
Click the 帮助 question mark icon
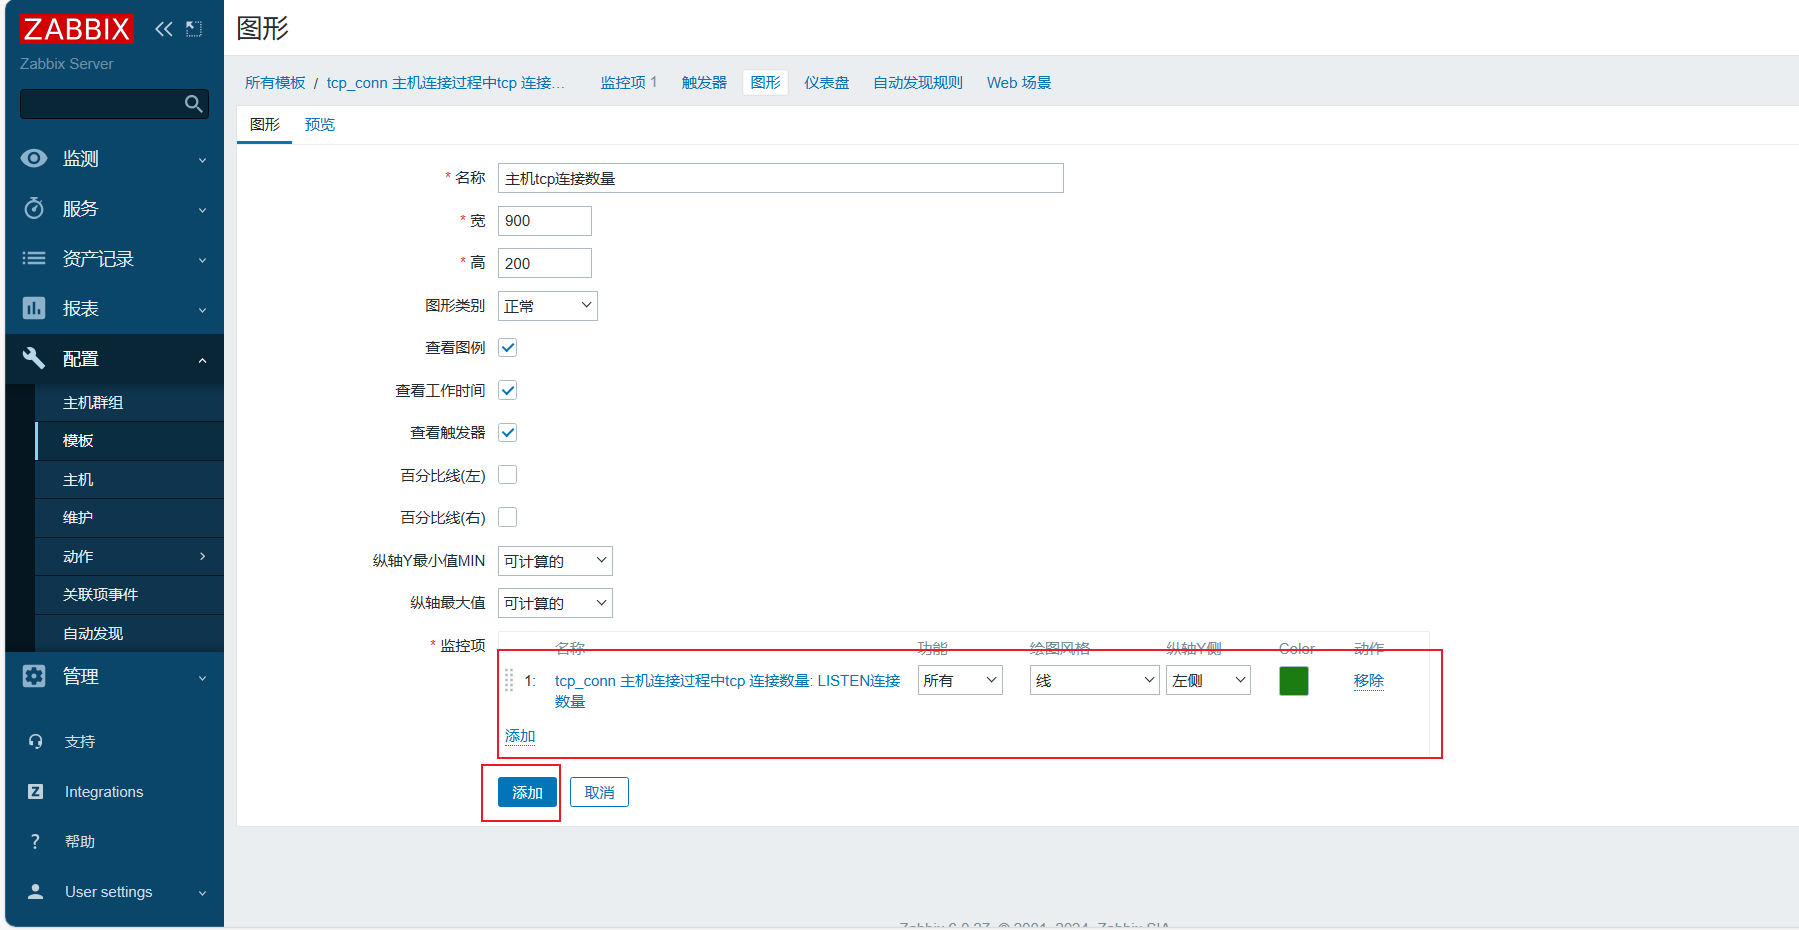tap(36, 841)
